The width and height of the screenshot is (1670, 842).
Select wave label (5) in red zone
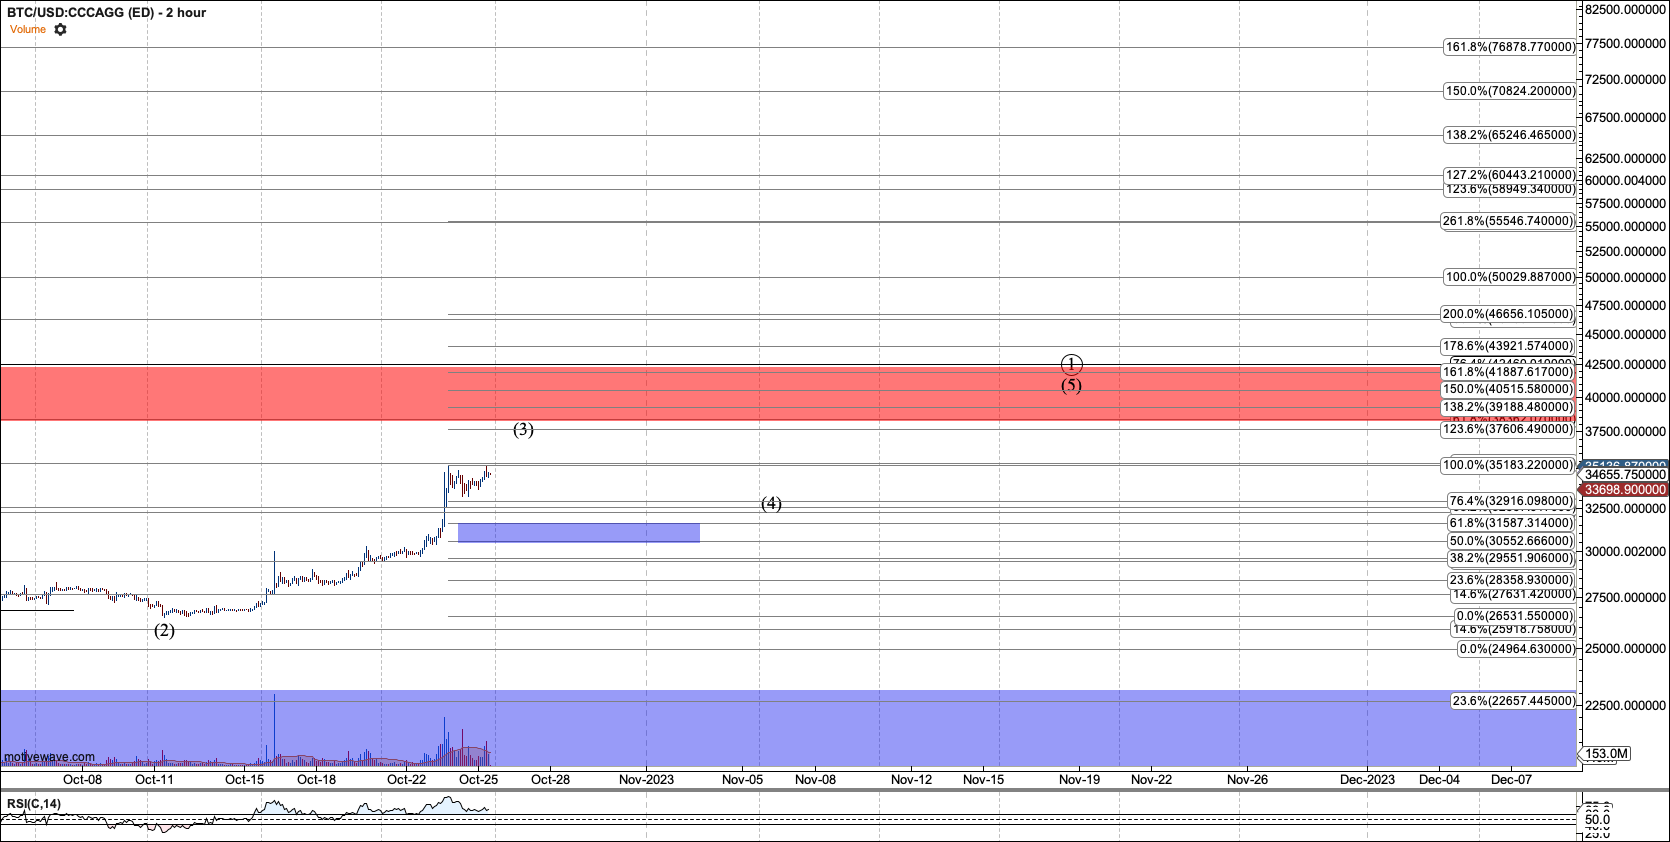(x=1071, y=386)
